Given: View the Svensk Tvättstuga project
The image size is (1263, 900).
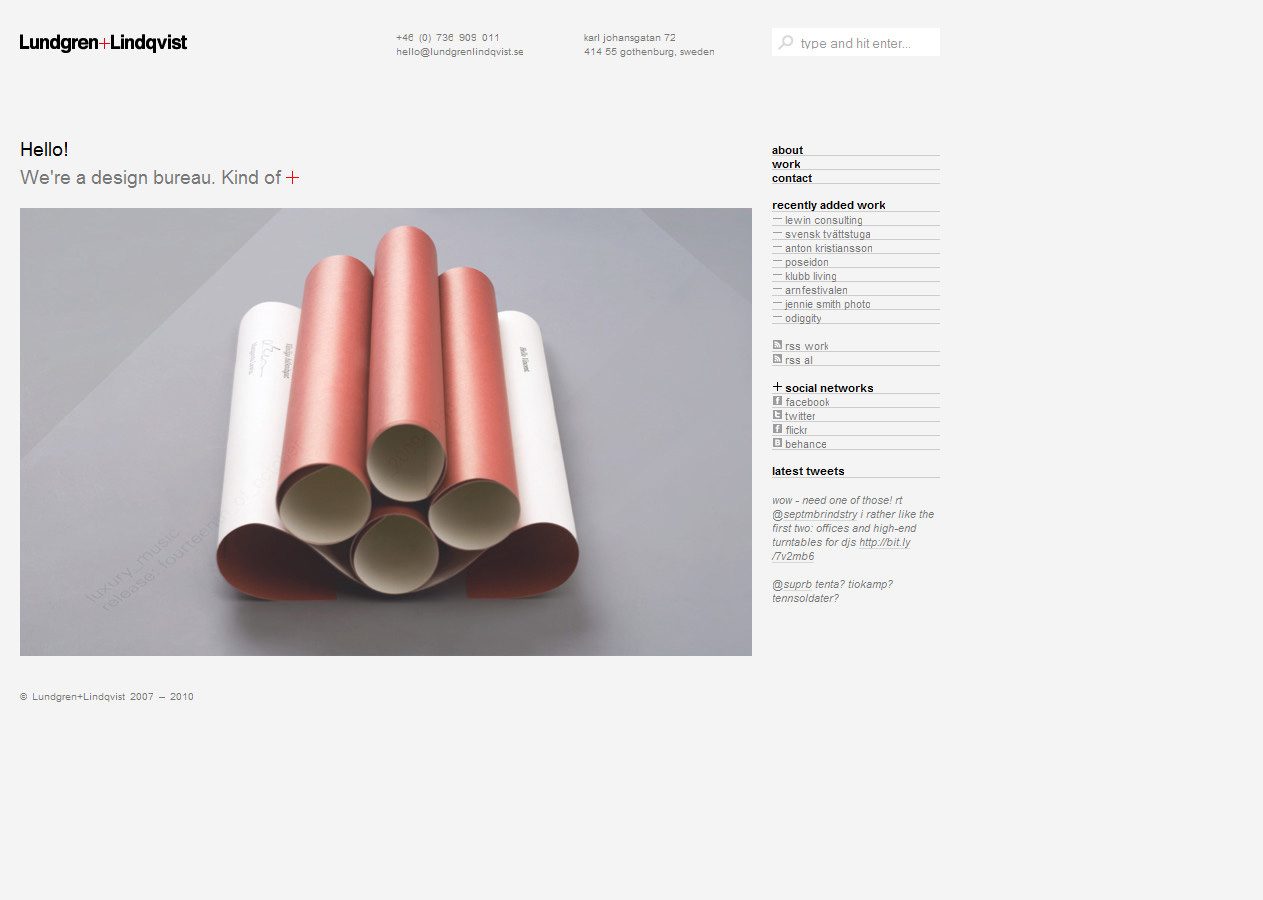Looking at the screenshot, I should click(x=827, y=234).
